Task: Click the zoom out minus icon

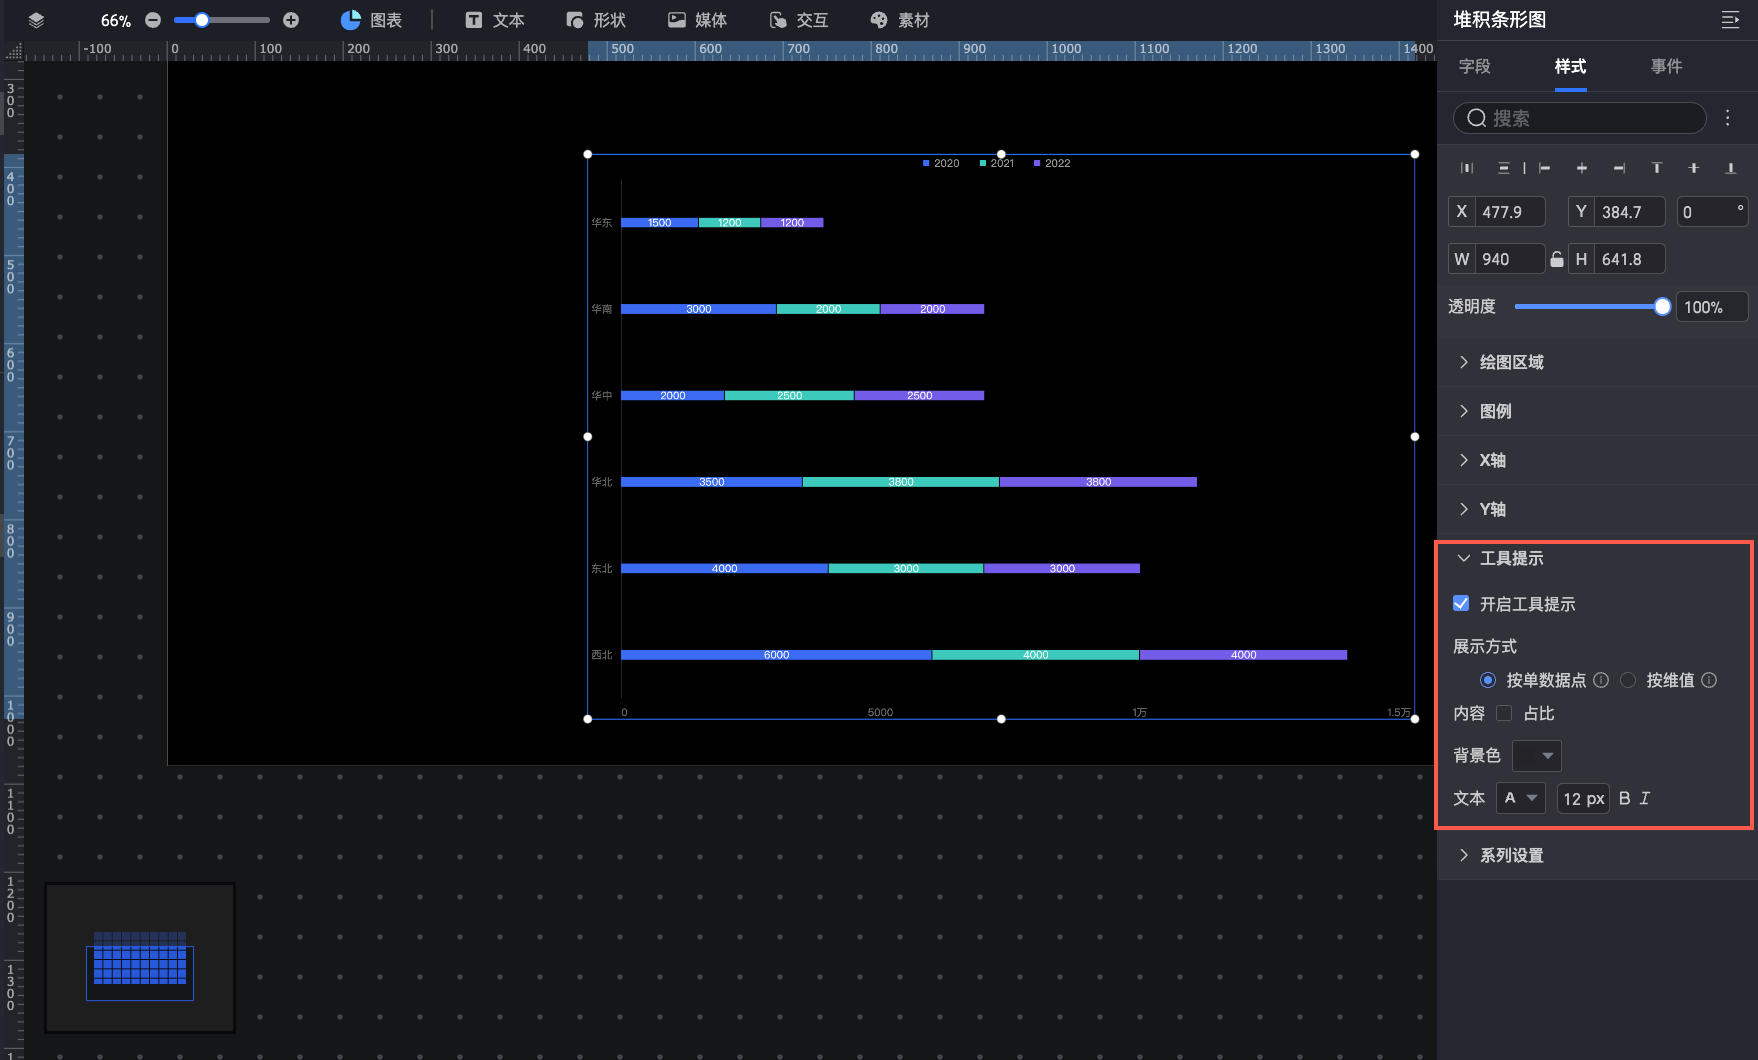Action: click(153, 20)
